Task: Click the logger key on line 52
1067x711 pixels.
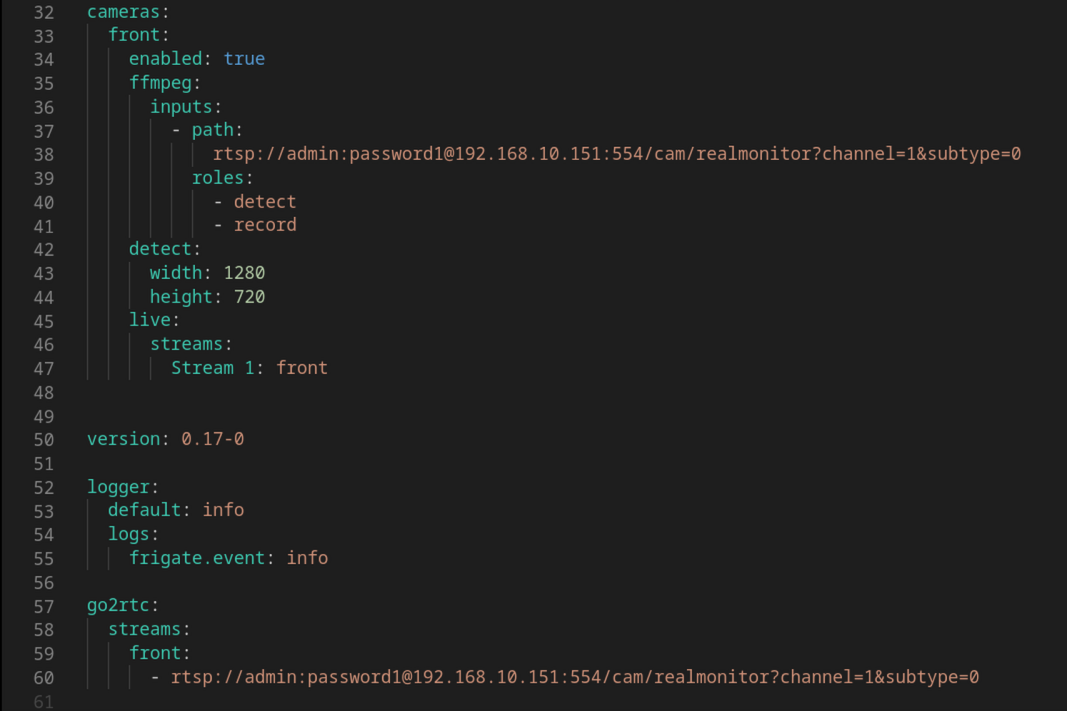Action: point(118,487)
